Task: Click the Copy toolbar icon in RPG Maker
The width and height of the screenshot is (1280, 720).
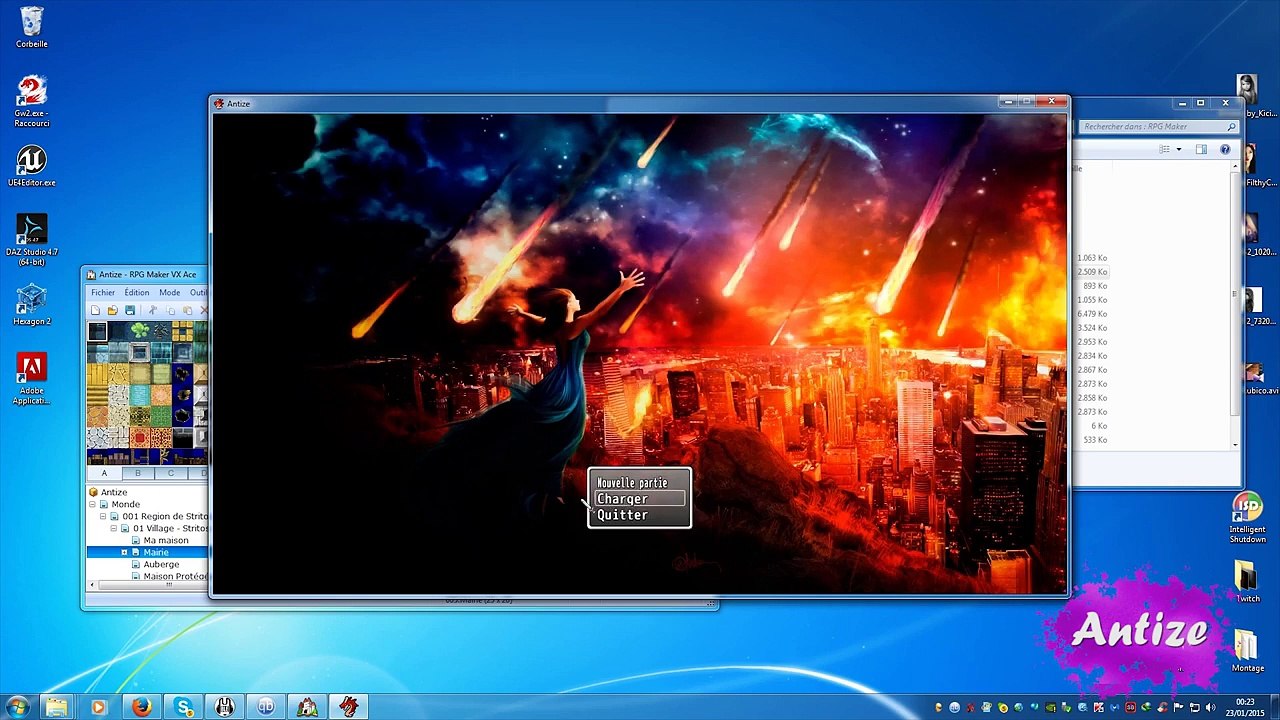Action: 170,311
